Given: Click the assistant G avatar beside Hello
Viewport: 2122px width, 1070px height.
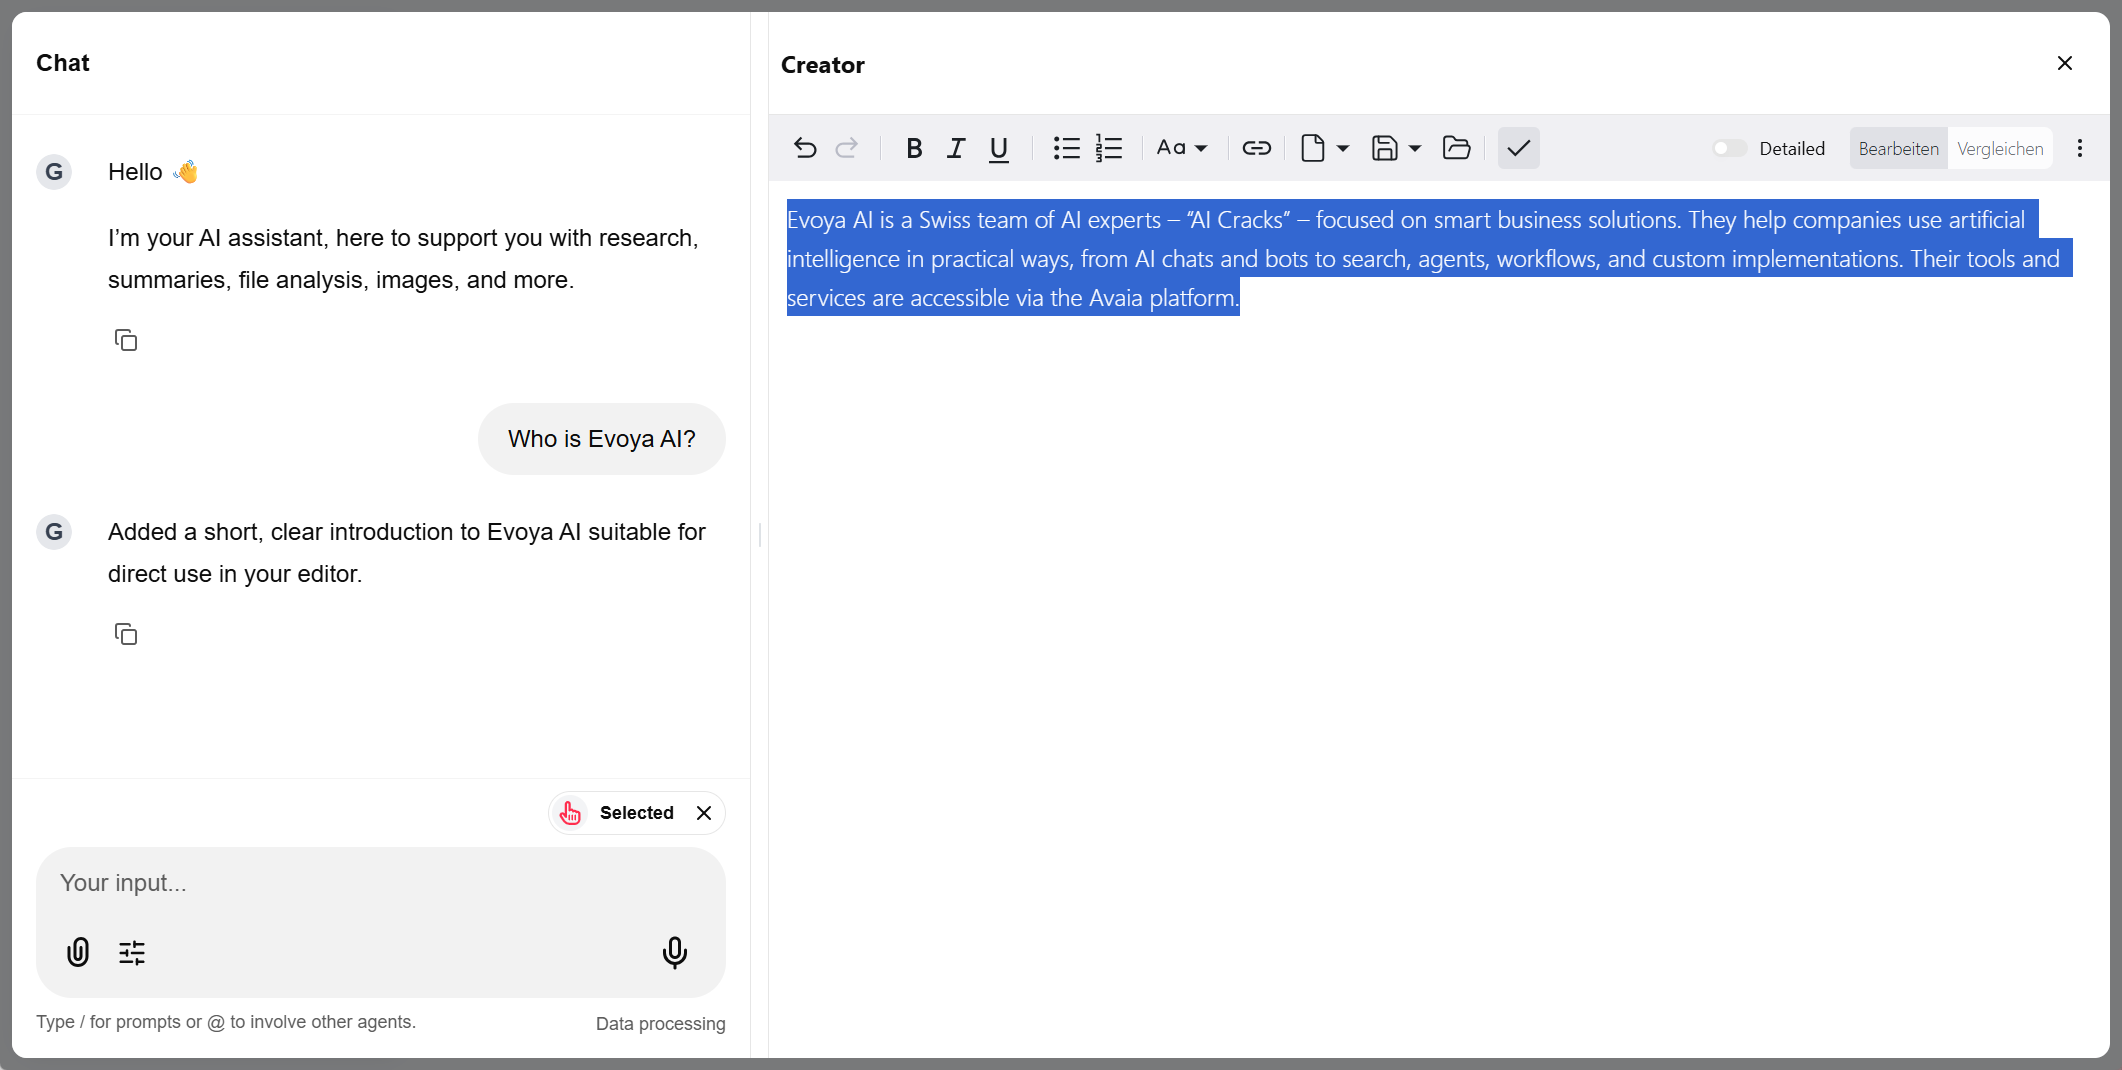Looking at the screenshot, I should 54,172.
